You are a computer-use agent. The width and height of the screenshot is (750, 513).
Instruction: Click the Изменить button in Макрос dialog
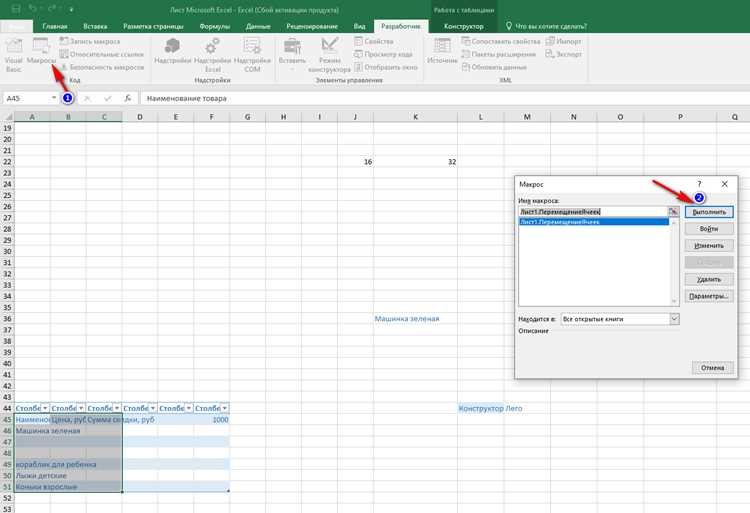tap(709, 245)
